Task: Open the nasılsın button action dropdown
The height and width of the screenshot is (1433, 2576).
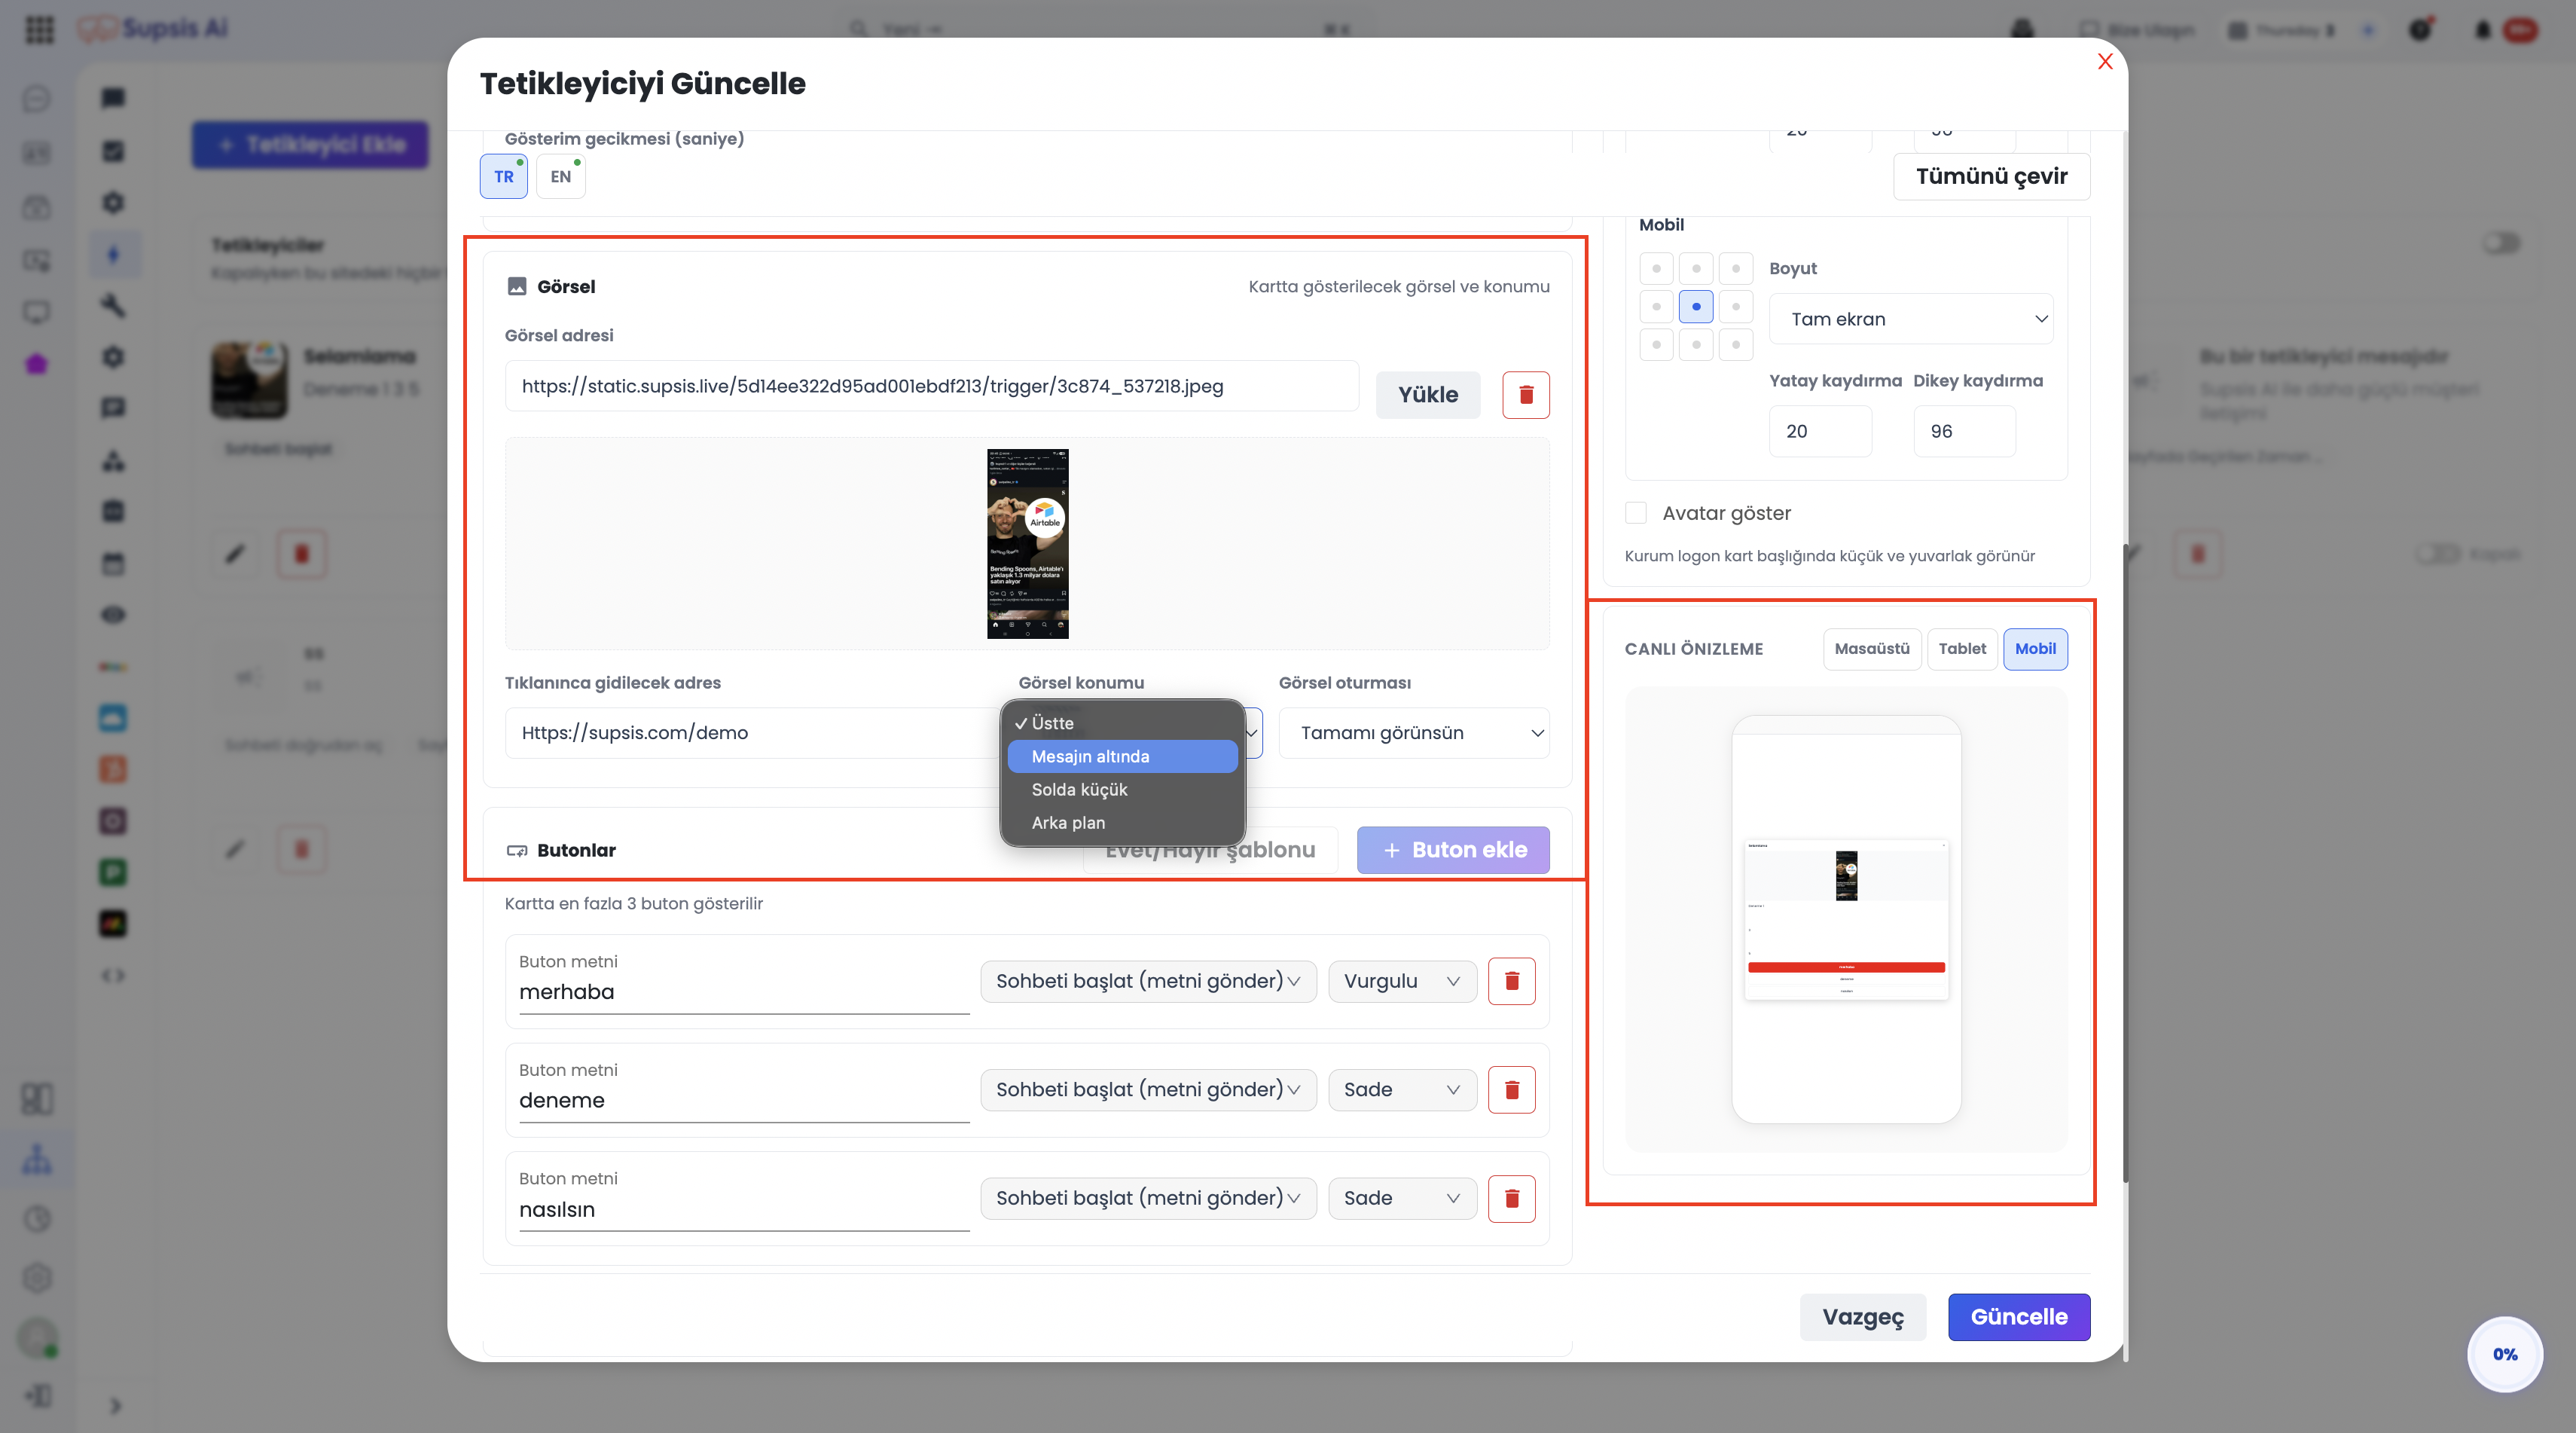Action: 1148,1198
